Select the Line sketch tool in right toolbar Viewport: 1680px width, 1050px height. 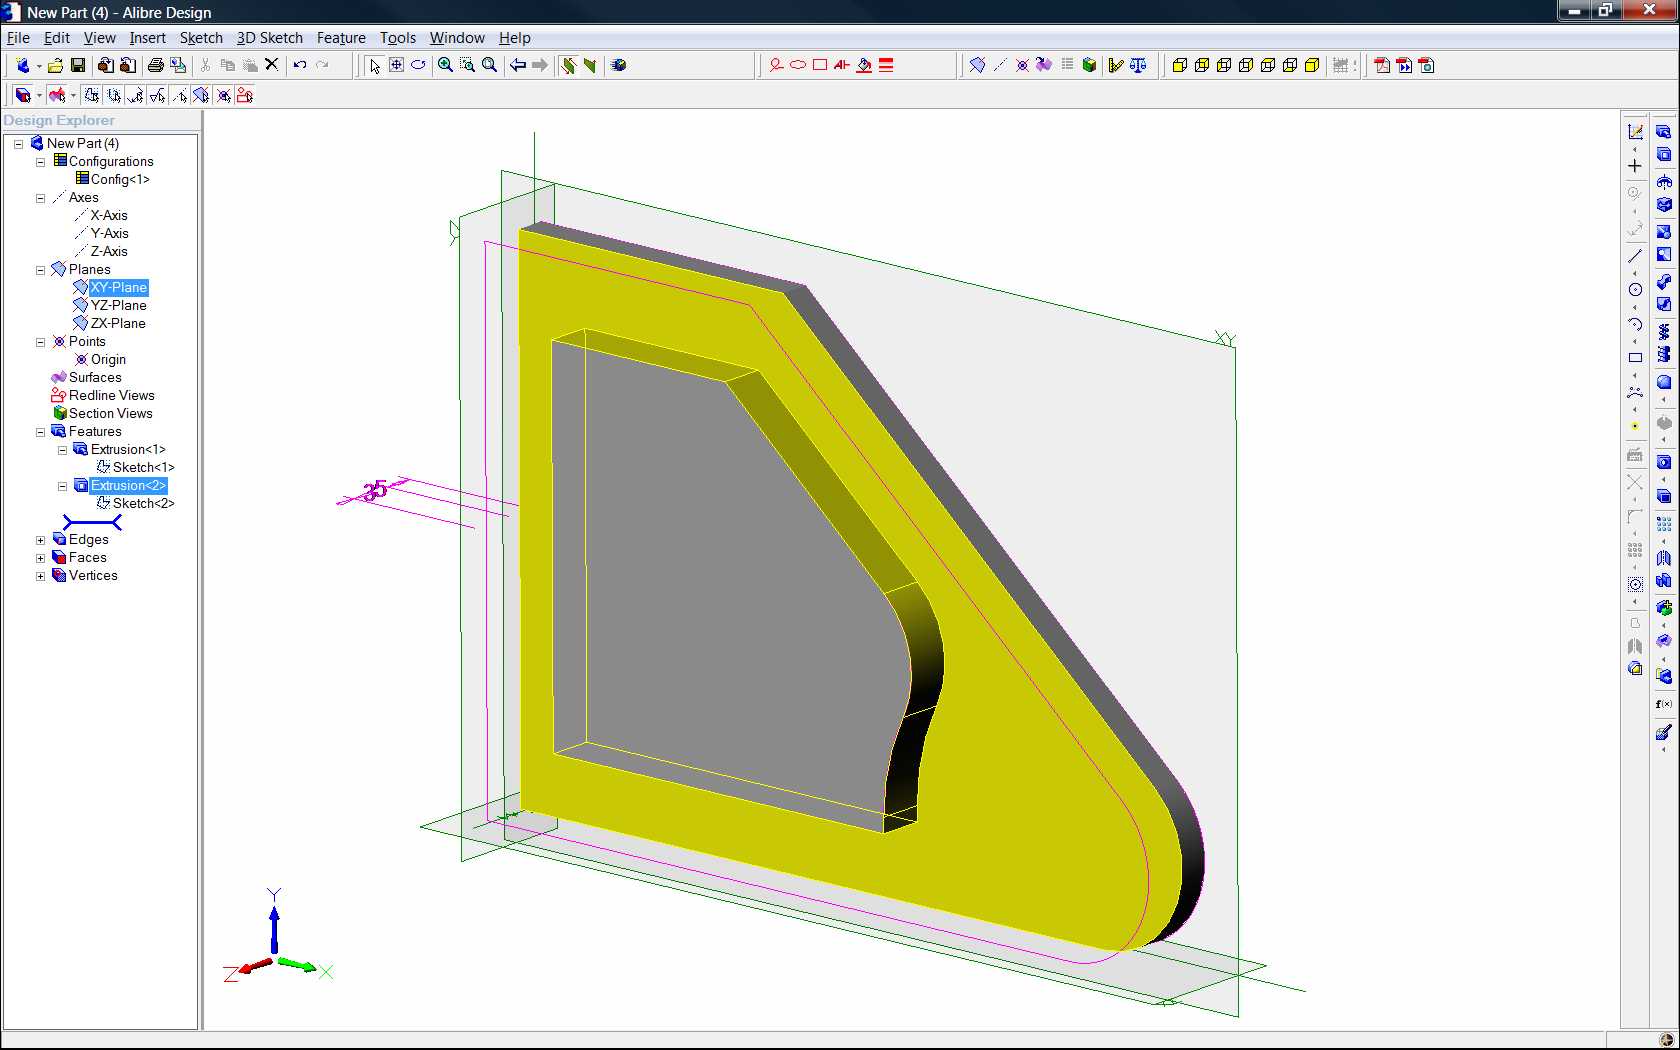[1635, 256]
